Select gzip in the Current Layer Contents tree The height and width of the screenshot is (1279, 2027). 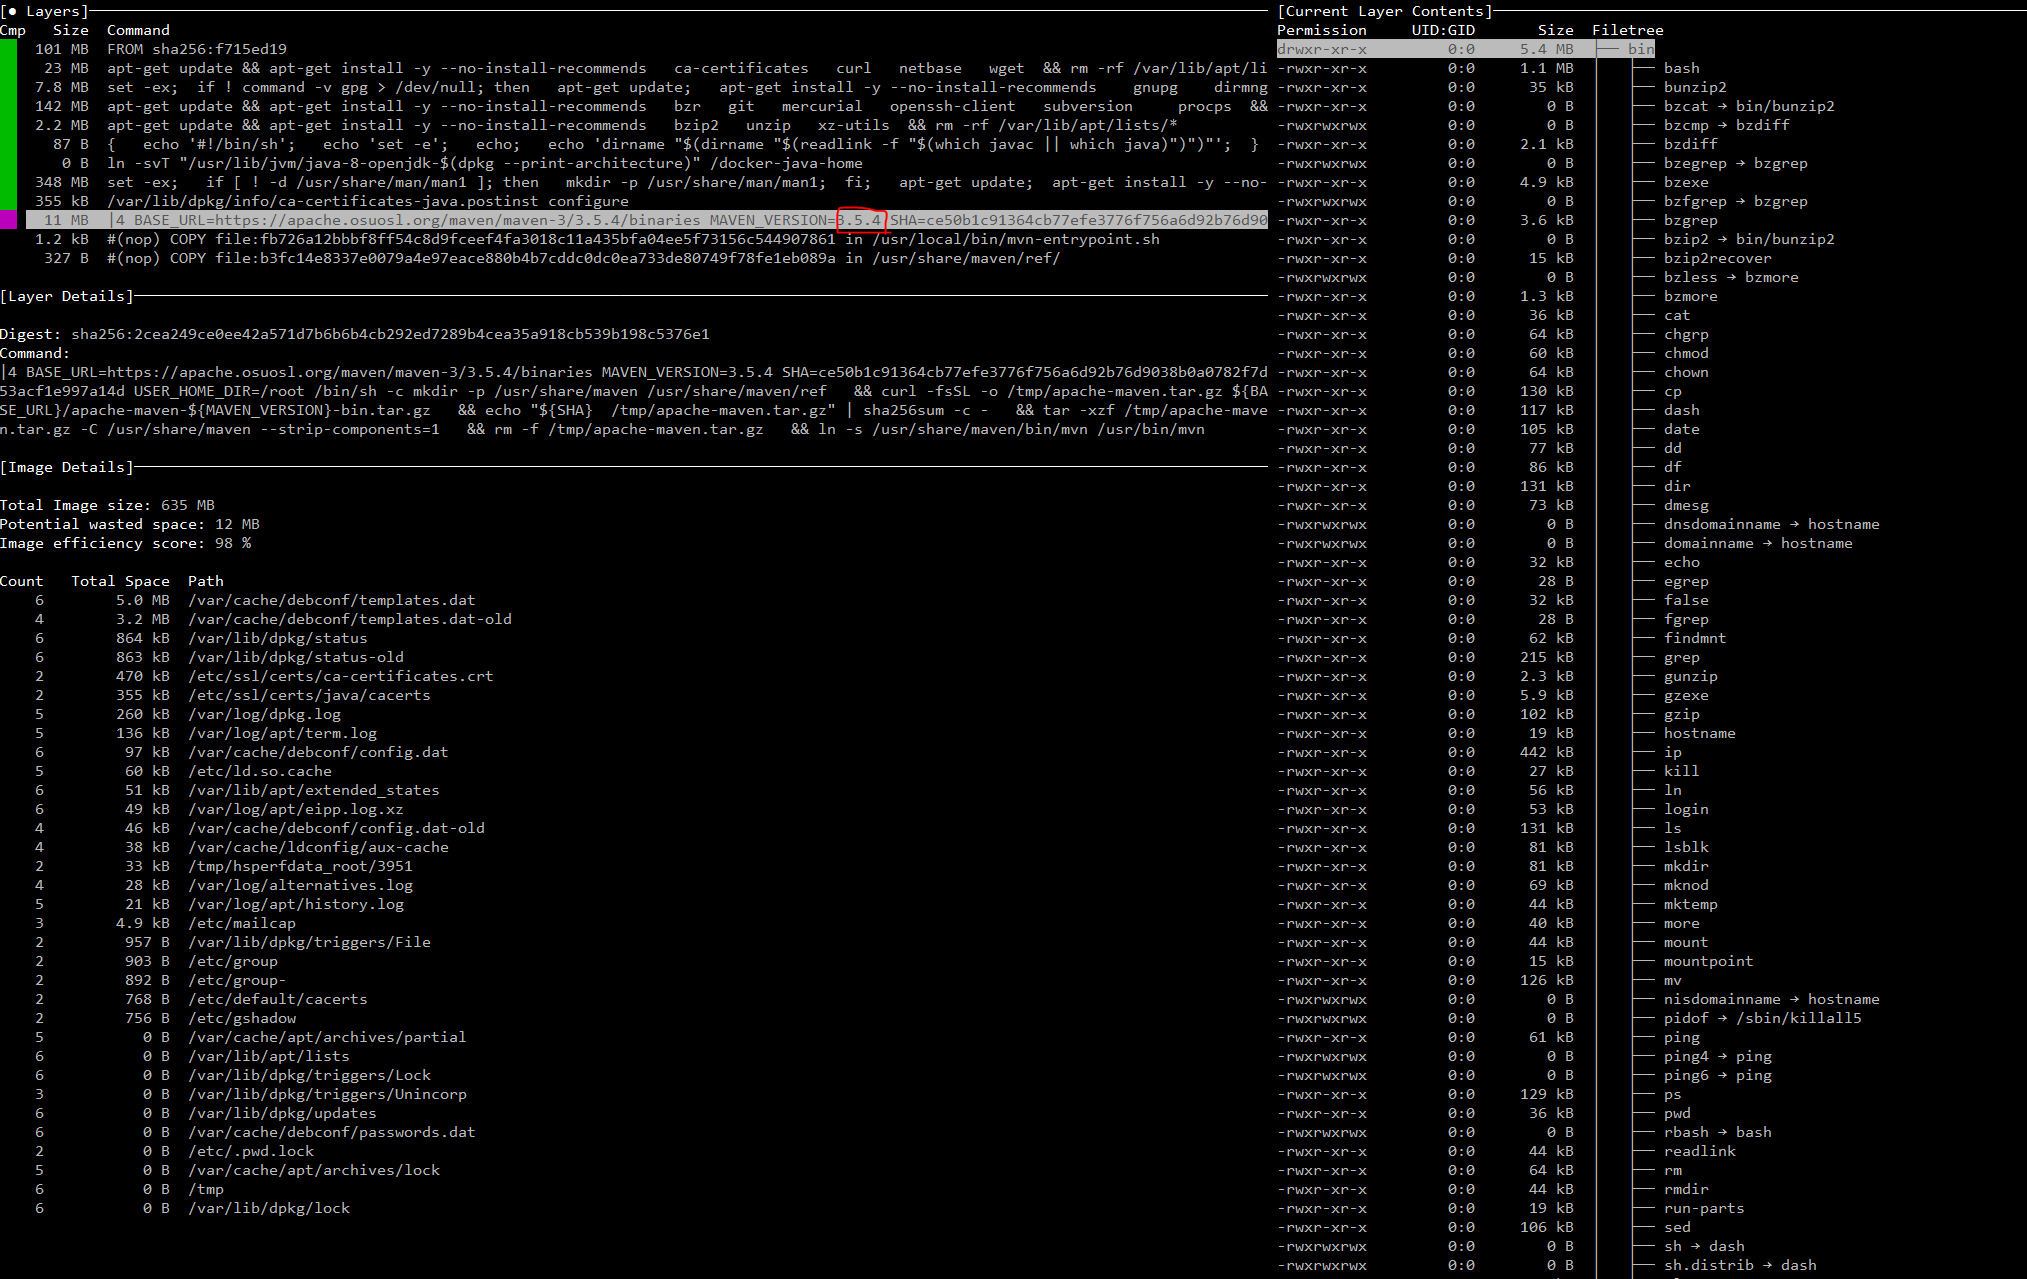[1681, 714]
